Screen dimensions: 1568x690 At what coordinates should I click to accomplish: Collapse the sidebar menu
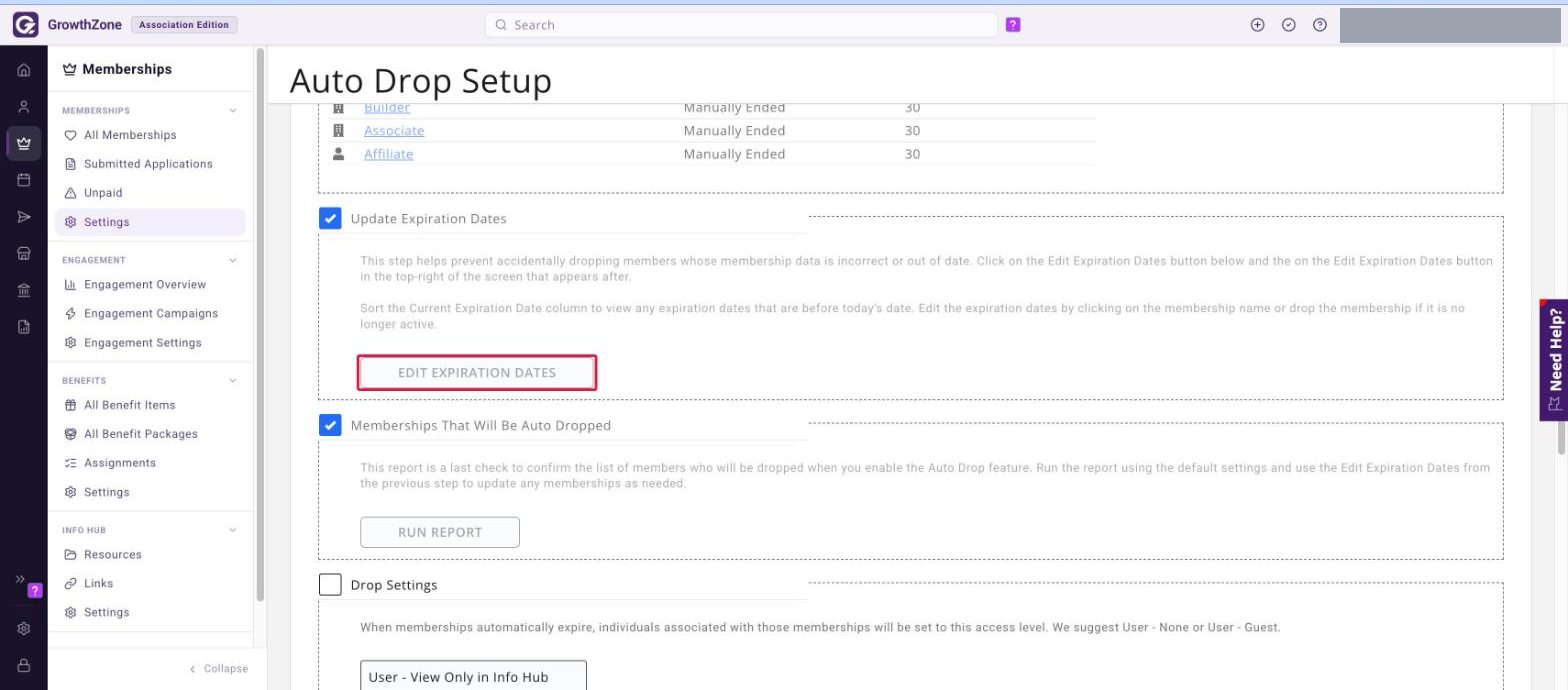(x=218, y=669)
